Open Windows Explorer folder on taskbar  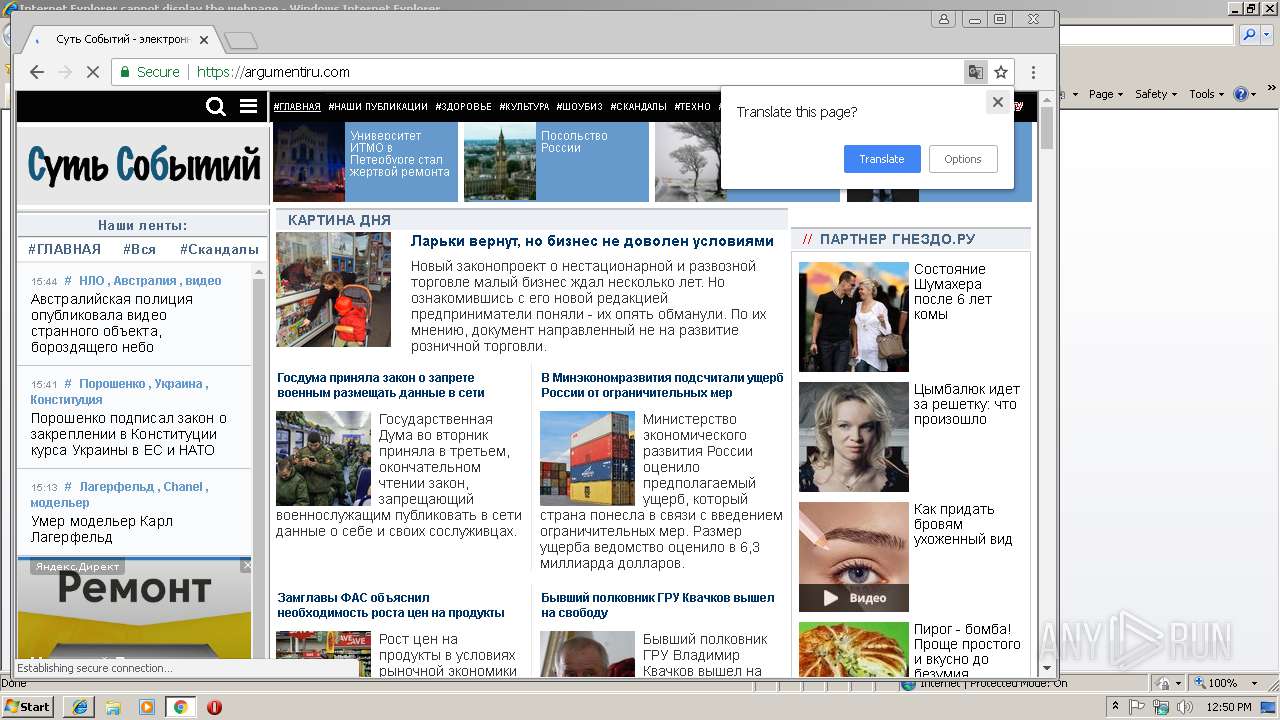point(113,707)
